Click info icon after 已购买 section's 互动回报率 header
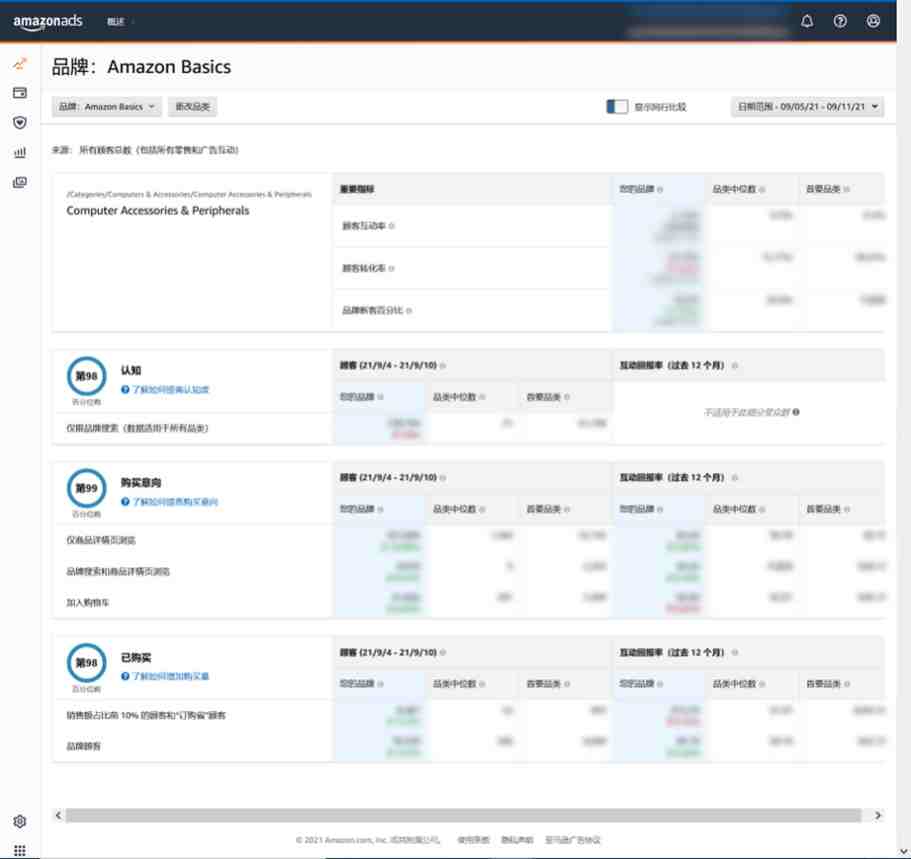Image resolution: width=911 pixels, height=859 pixels. [735, 653]
